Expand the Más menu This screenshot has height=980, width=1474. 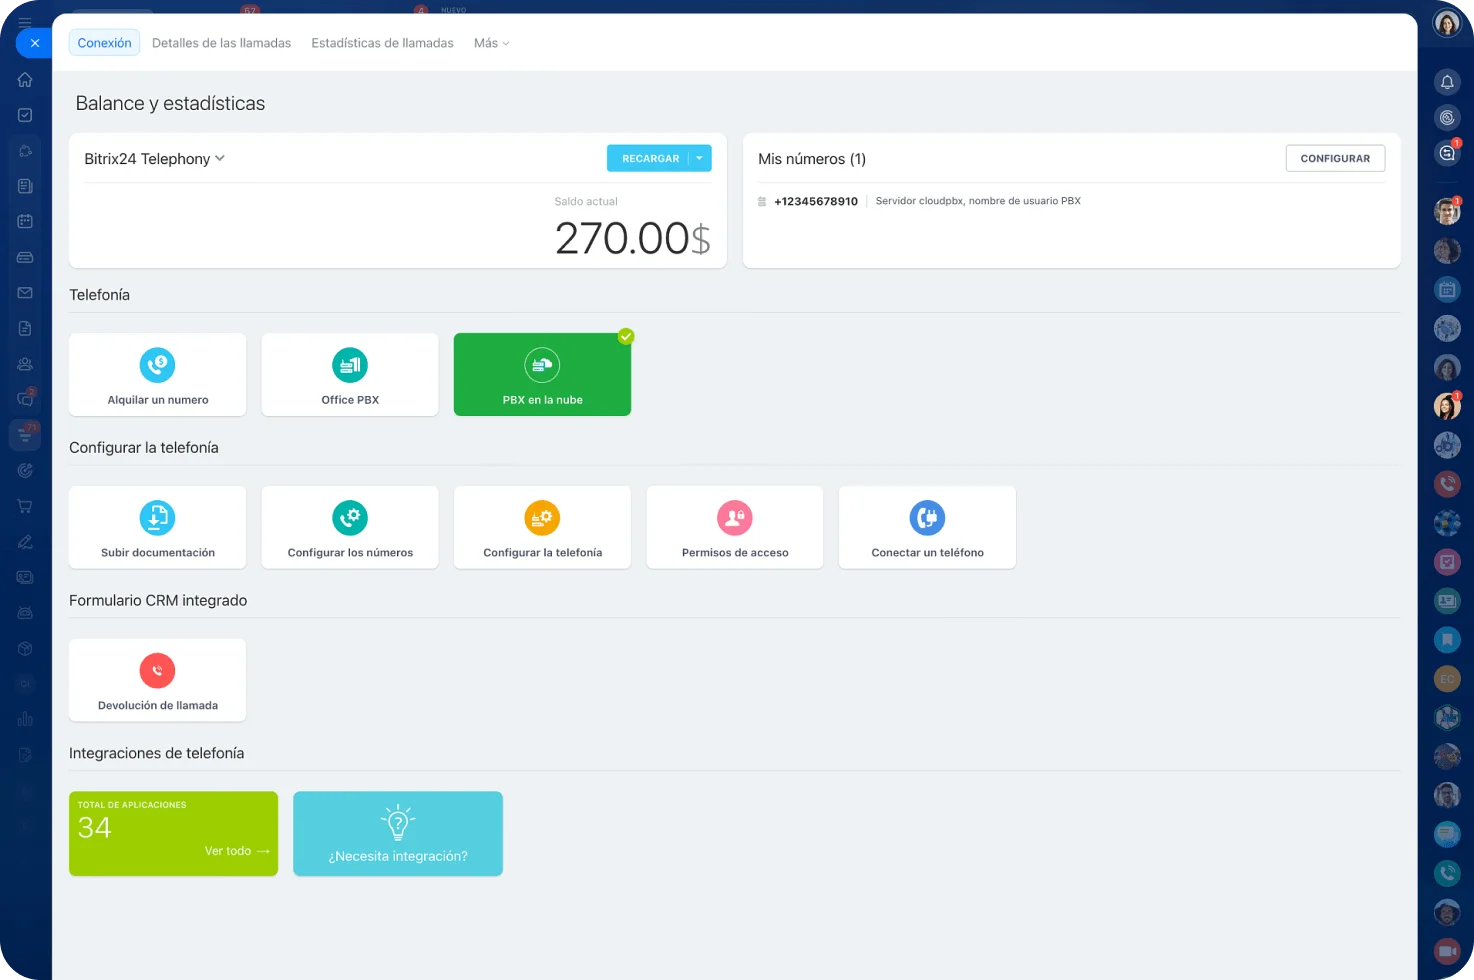[x=491, y=43]
